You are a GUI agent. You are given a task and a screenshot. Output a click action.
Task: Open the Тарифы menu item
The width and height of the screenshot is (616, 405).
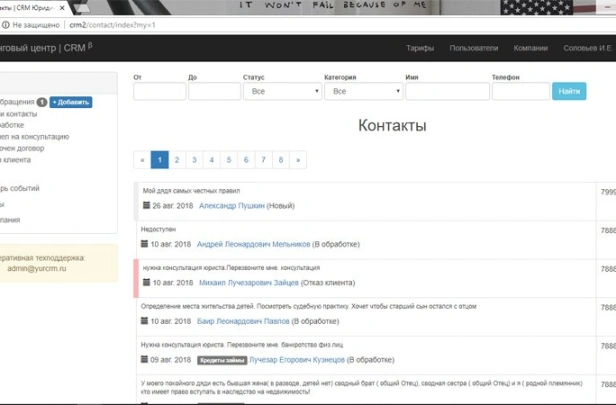click(x=420, y=48)
